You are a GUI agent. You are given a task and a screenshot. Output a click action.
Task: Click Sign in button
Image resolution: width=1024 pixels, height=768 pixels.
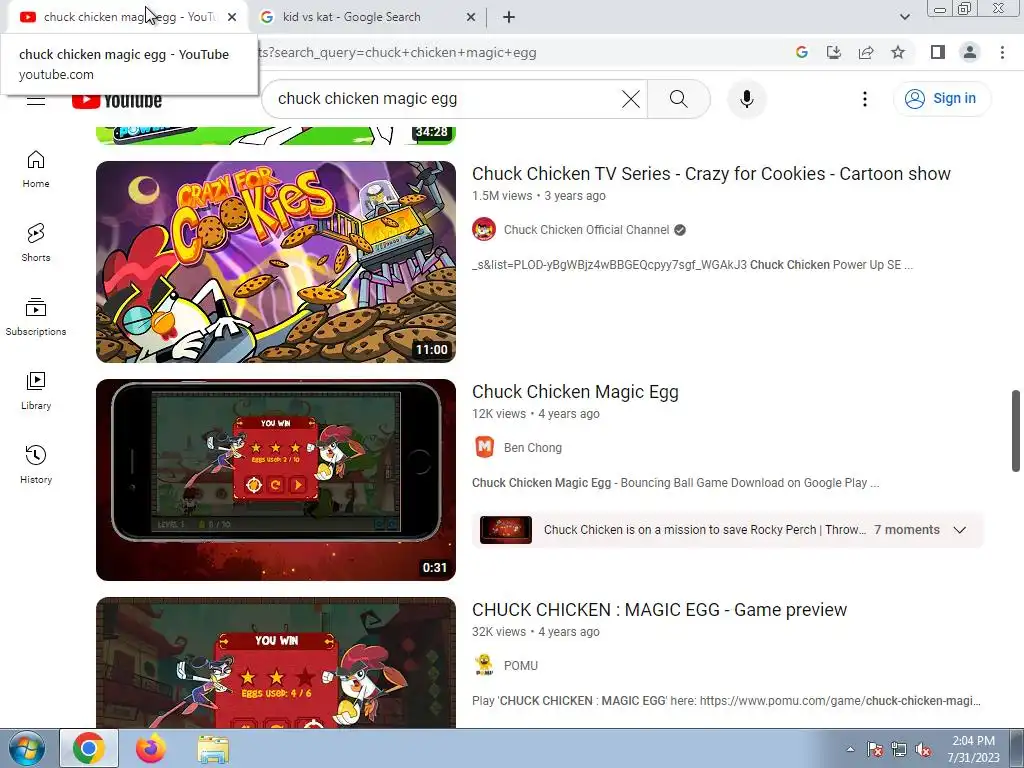click(941, 99)
